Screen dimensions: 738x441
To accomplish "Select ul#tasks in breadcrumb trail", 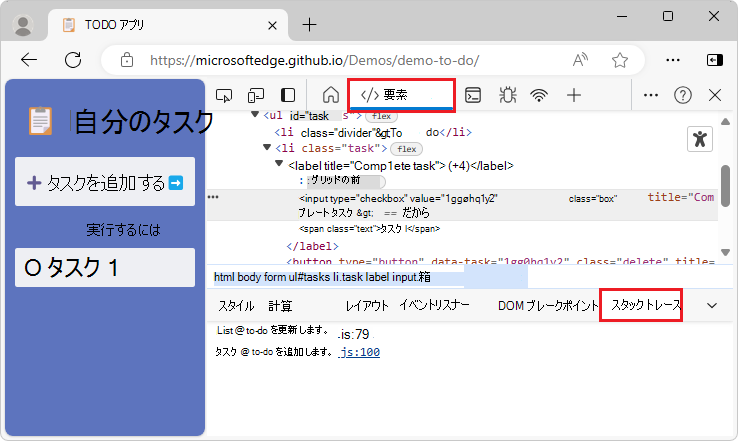I will (x=309, y=277).
